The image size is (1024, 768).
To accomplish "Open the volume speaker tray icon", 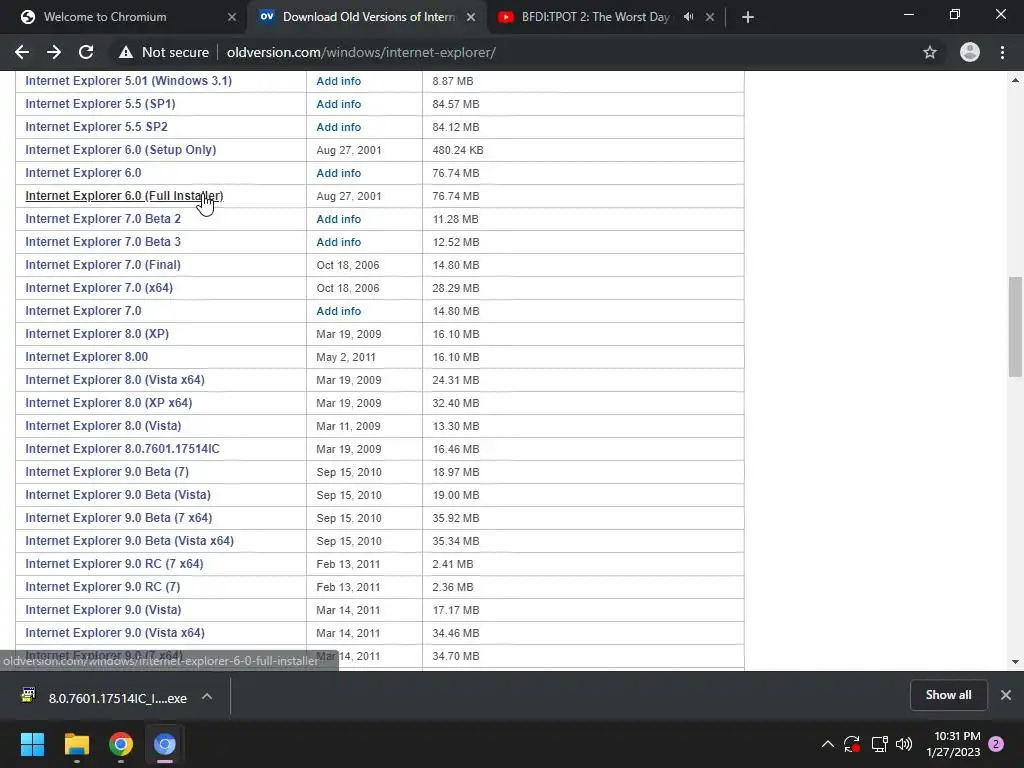I will (x=904, y=744).
